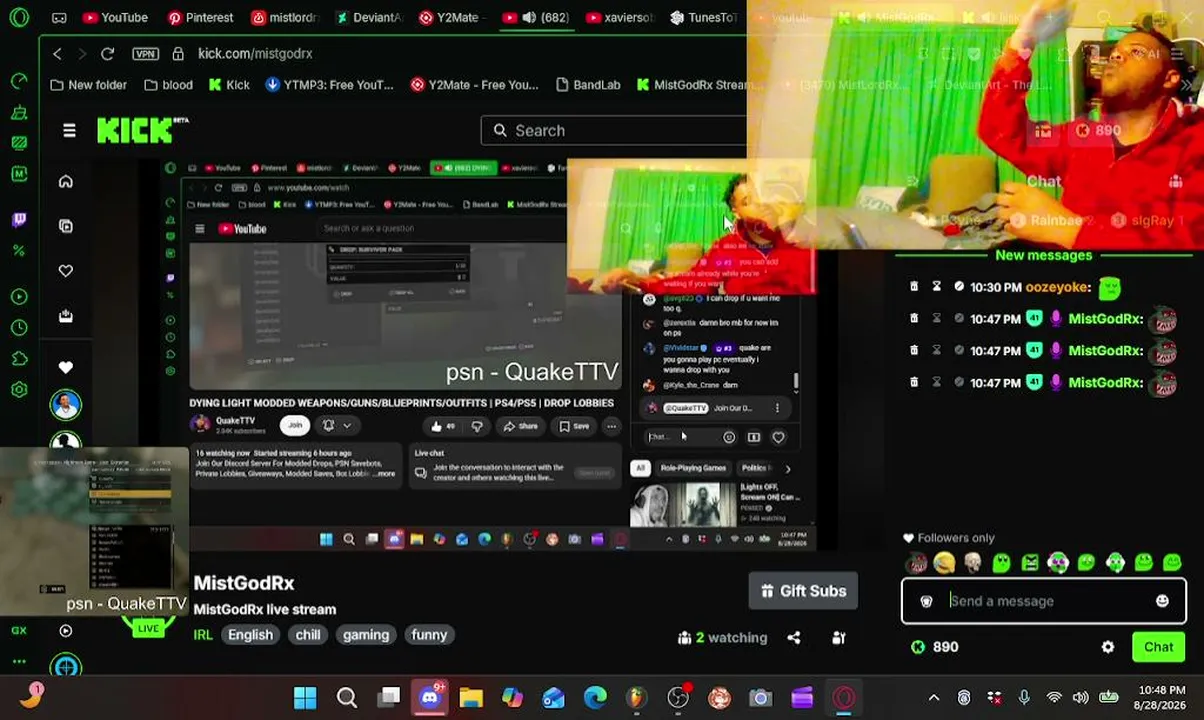Open History clock icon in Opera sidebar
This screenshot has height=720, width=1204.
click(19, 327)
